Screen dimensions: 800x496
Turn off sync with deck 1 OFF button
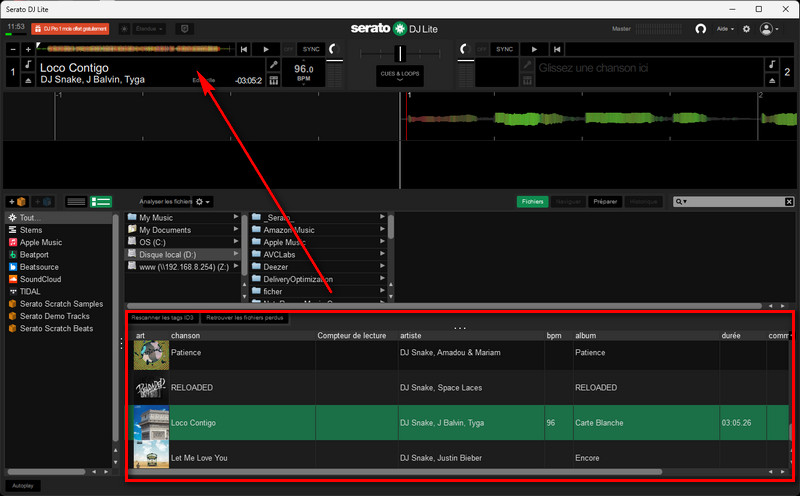tap(288, 49)
